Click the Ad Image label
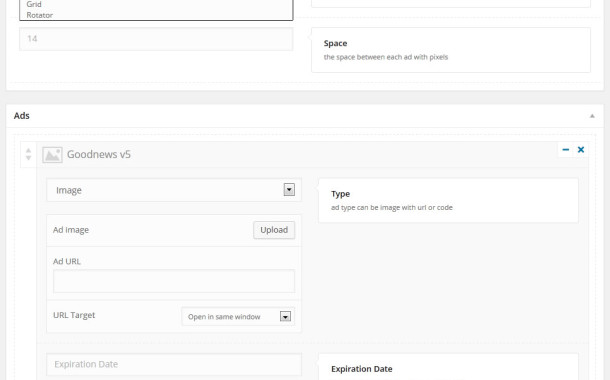This screenshot has width=610, height=380. (71, 230)
